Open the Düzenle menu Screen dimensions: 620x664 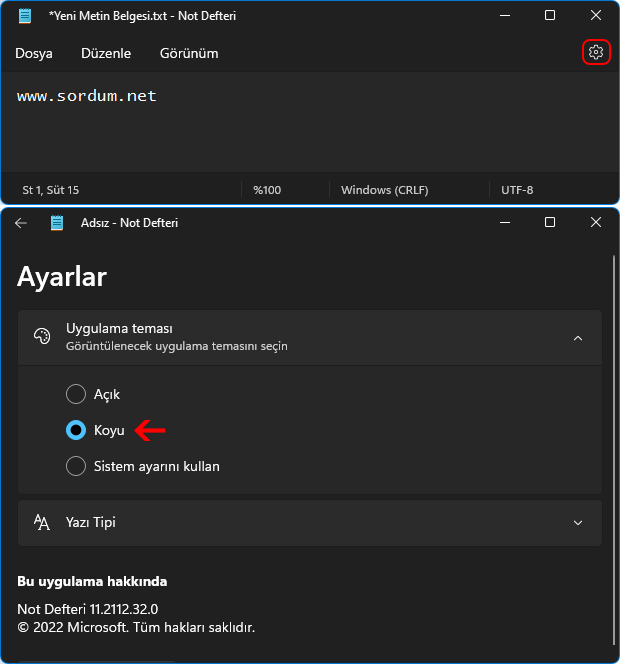coord(106,53)
